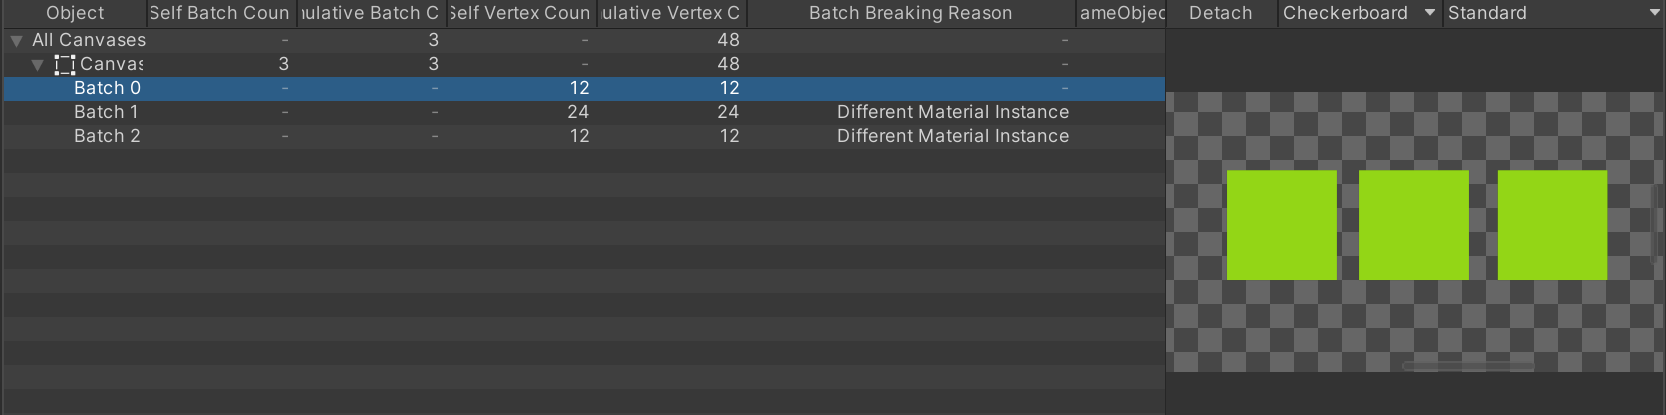
Task: Click the GameObjects column header
Action: 1121,13
